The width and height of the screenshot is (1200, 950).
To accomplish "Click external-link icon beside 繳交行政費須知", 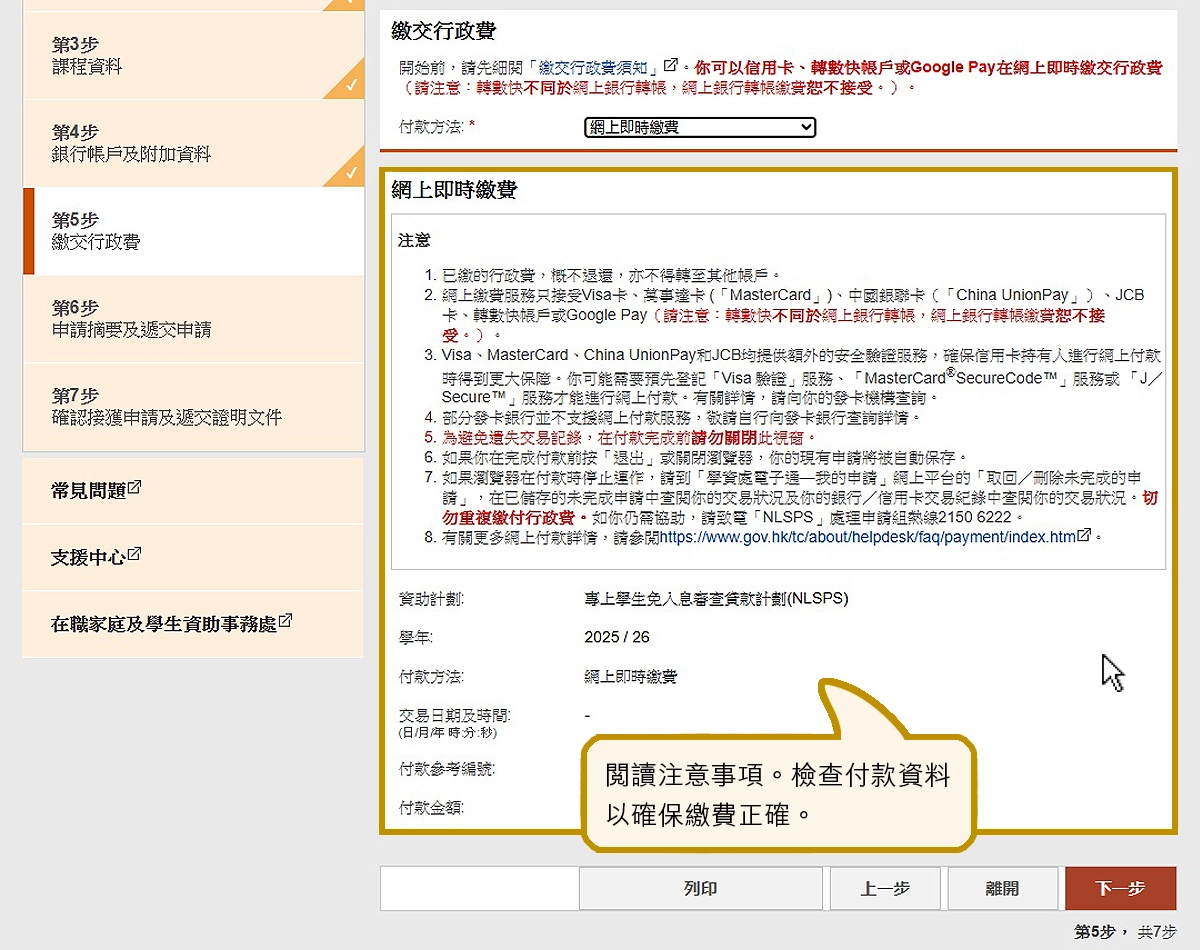I will coord(671,66).
